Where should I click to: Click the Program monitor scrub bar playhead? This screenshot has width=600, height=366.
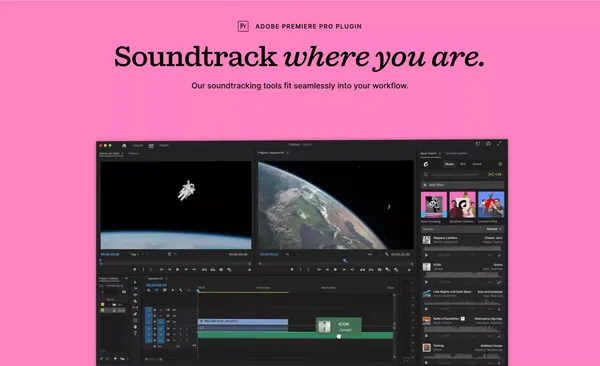pyautogui.click(x=345, y=261)
